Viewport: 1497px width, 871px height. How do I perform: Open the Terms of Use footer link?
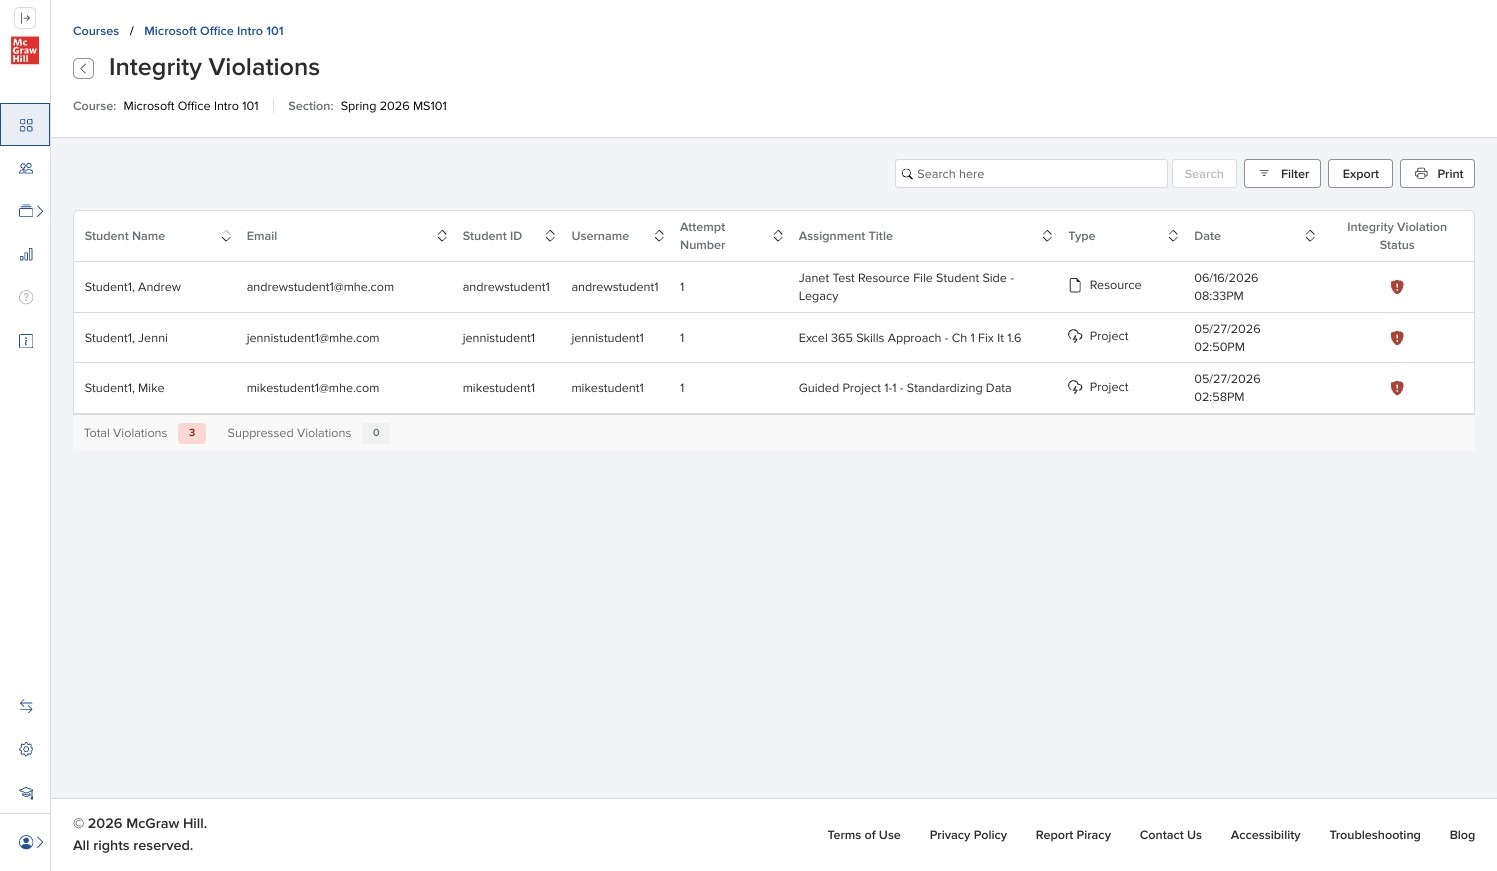pyautogui.click(x=864, y=835)
